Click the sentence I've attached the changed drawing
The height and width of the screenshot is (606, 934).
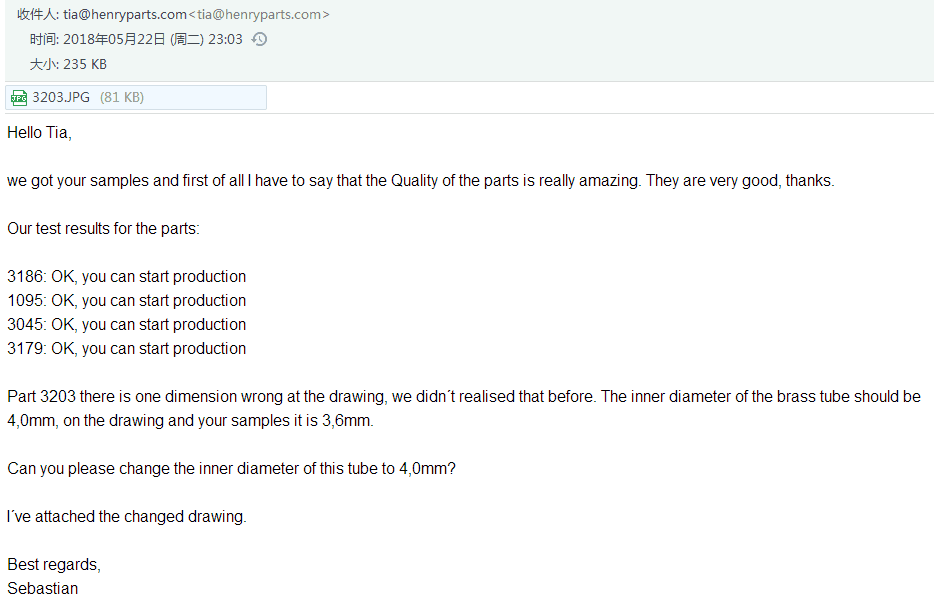pos(126,516)
